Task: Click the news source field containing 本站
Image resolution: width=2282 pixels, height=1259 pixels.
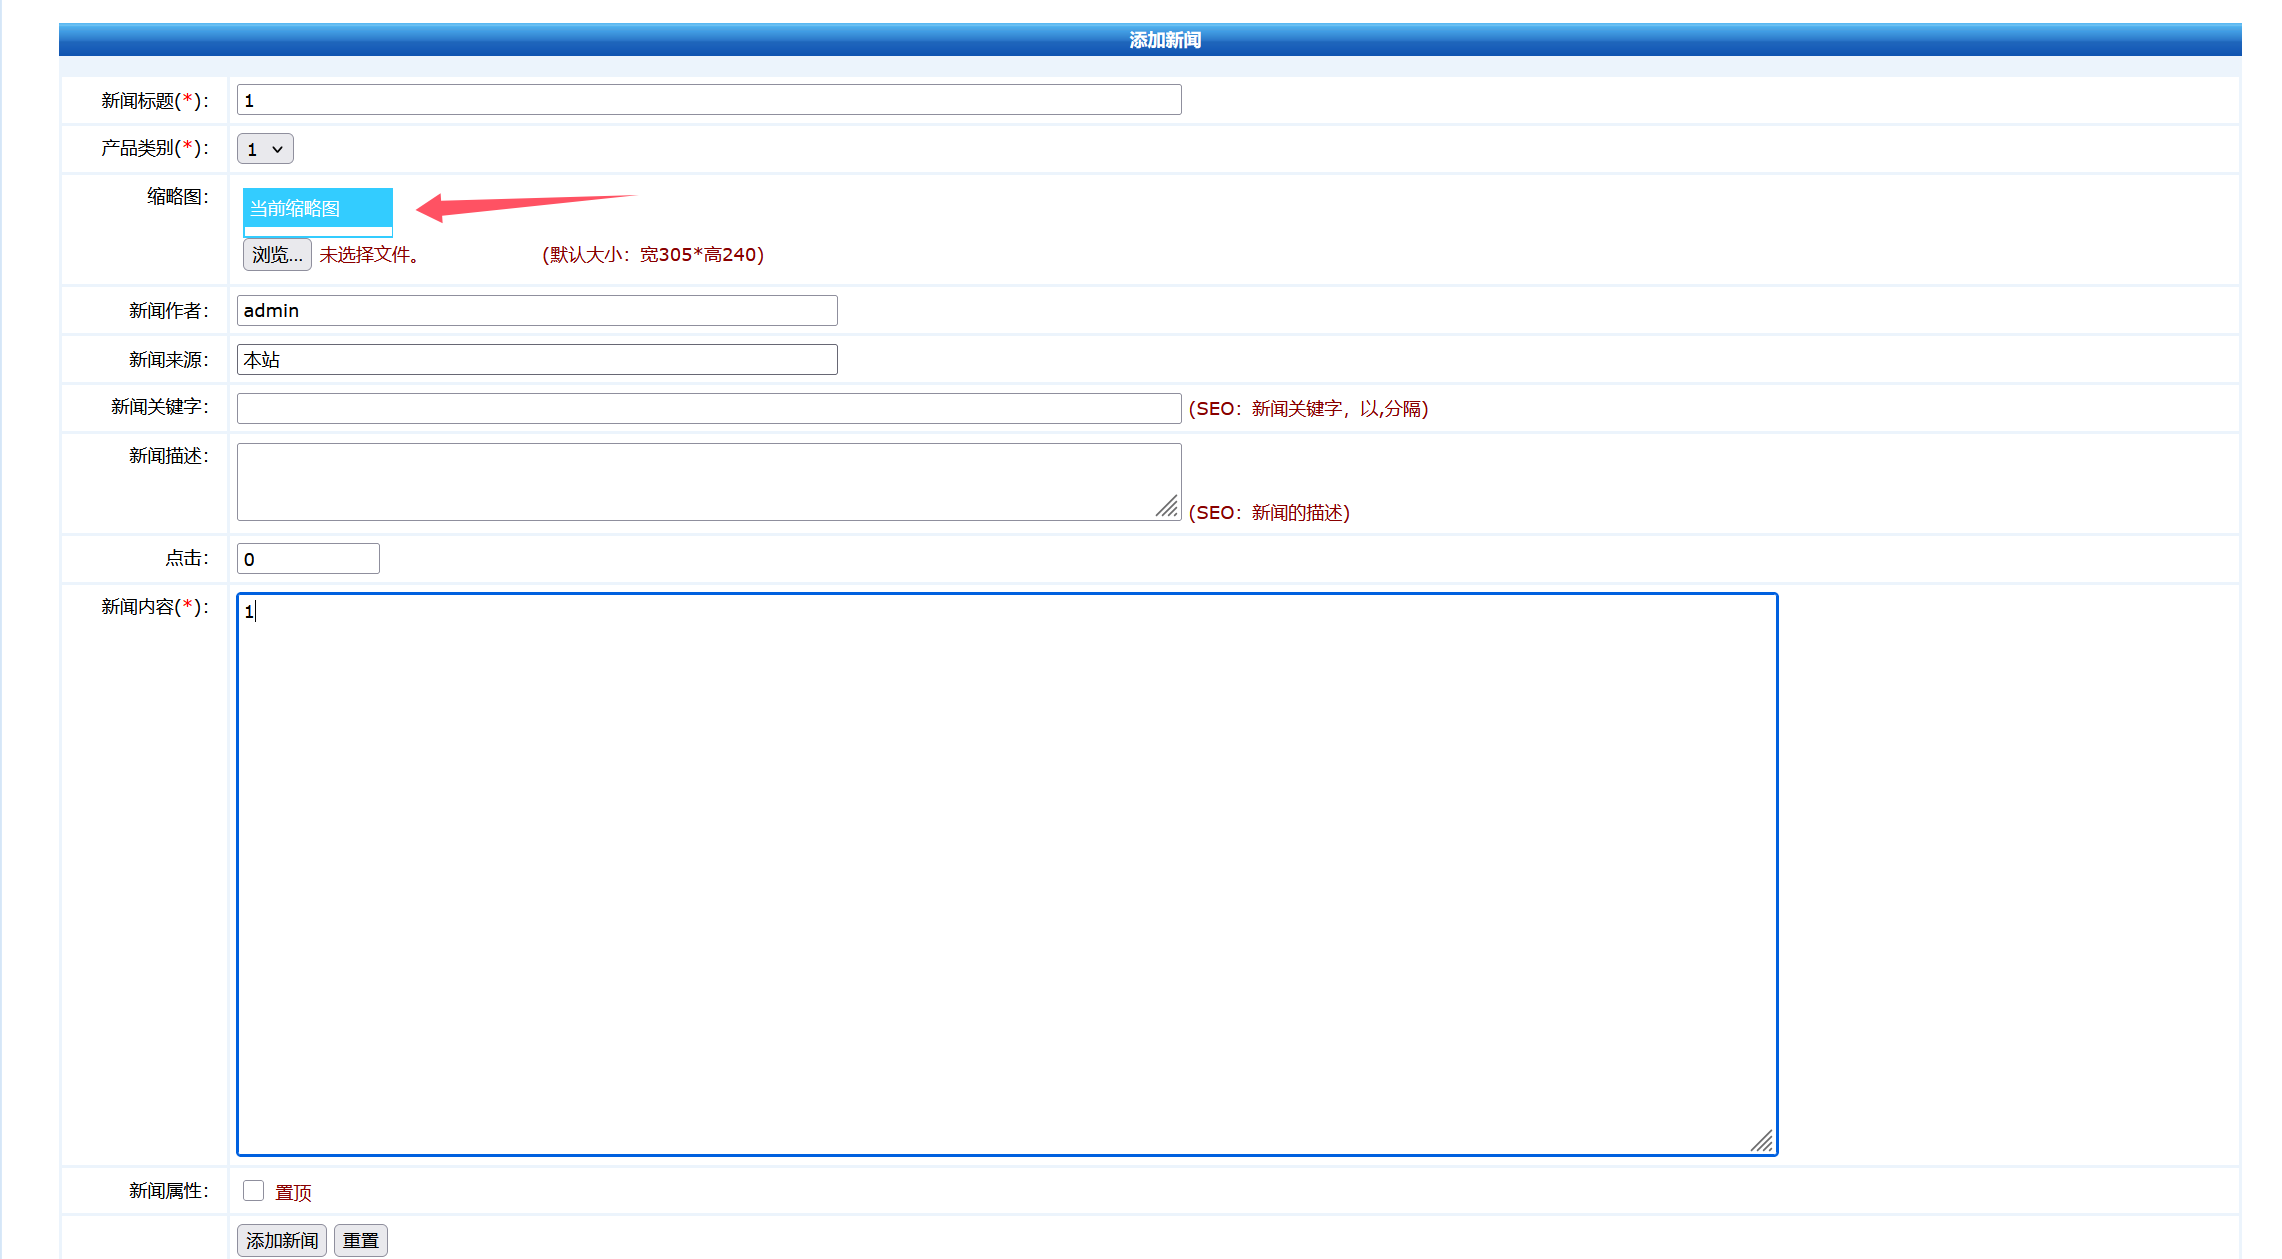Action: [536, 359]
